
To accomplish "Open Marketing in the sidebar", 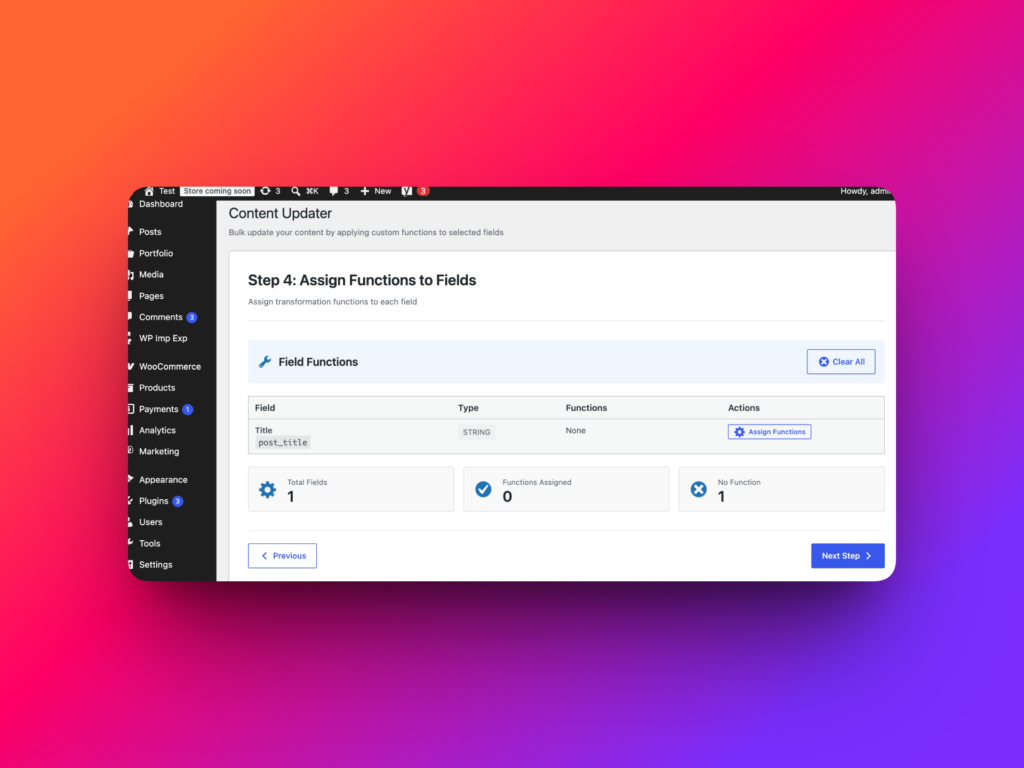I will pyautogui.click(x=159, y=452).
